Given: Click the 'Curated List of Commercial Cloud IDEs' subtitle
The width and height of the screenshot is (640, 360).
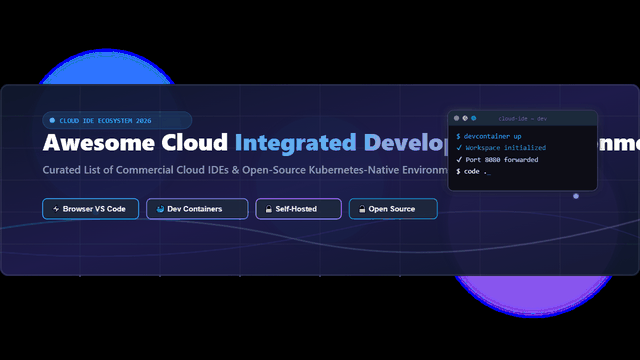Looking at the screenshot, I should [x=136, y=170].
